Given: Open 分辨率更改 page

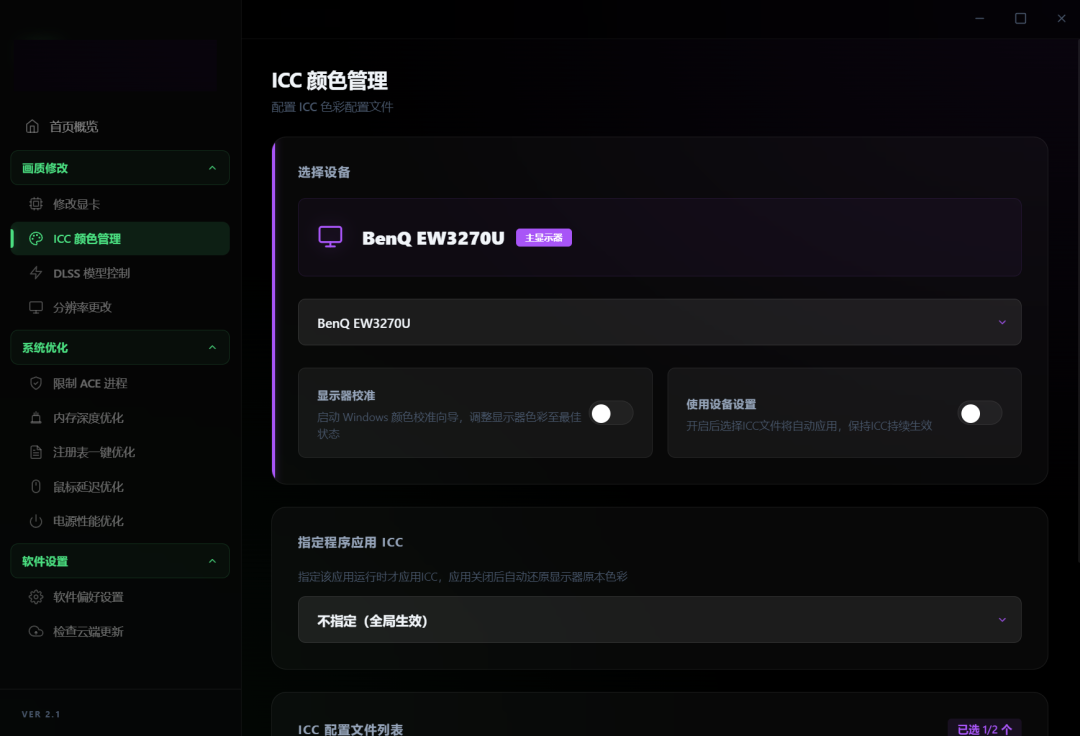Looking at the screenshot, I should pos(120,307).
